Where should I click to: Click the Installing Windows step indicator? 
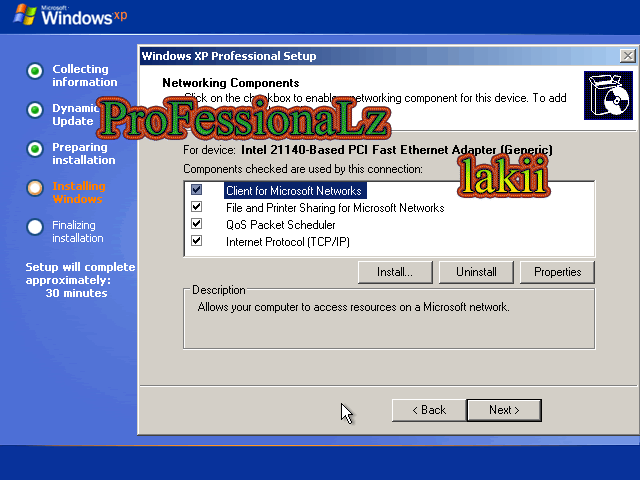35,188
